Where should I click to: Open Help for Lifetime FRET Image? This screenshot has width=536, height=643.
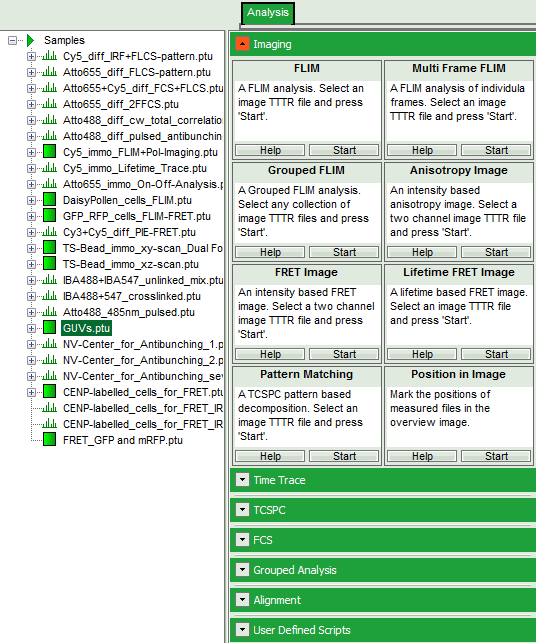(x=422, y=354)
